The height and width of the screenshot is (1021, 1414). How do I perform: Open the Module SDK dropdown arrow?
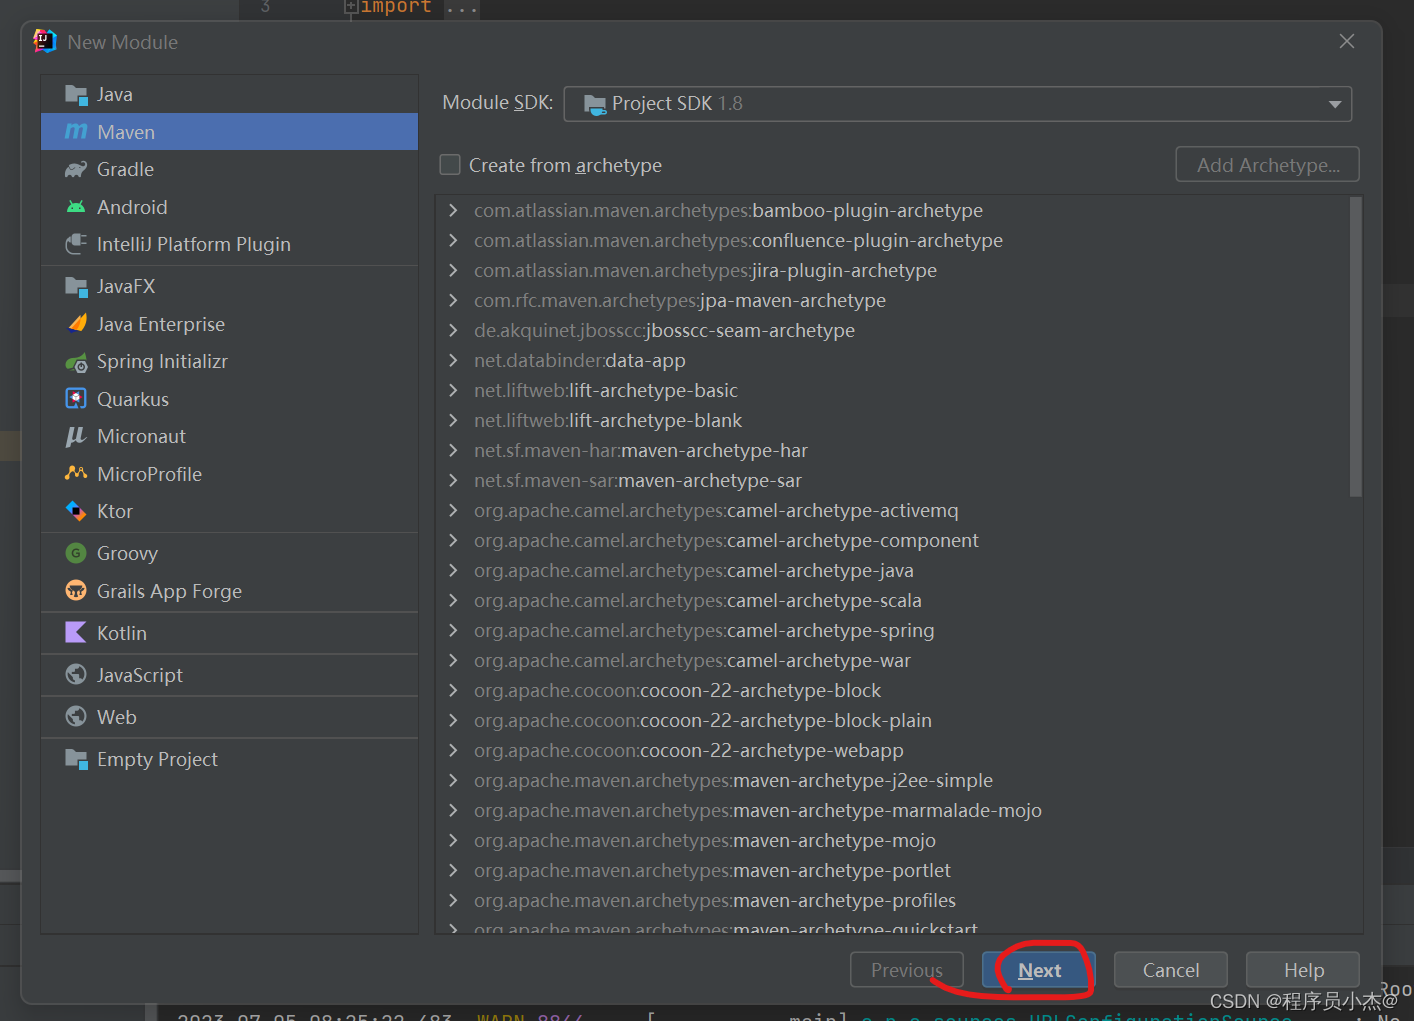click(1335, 104)
